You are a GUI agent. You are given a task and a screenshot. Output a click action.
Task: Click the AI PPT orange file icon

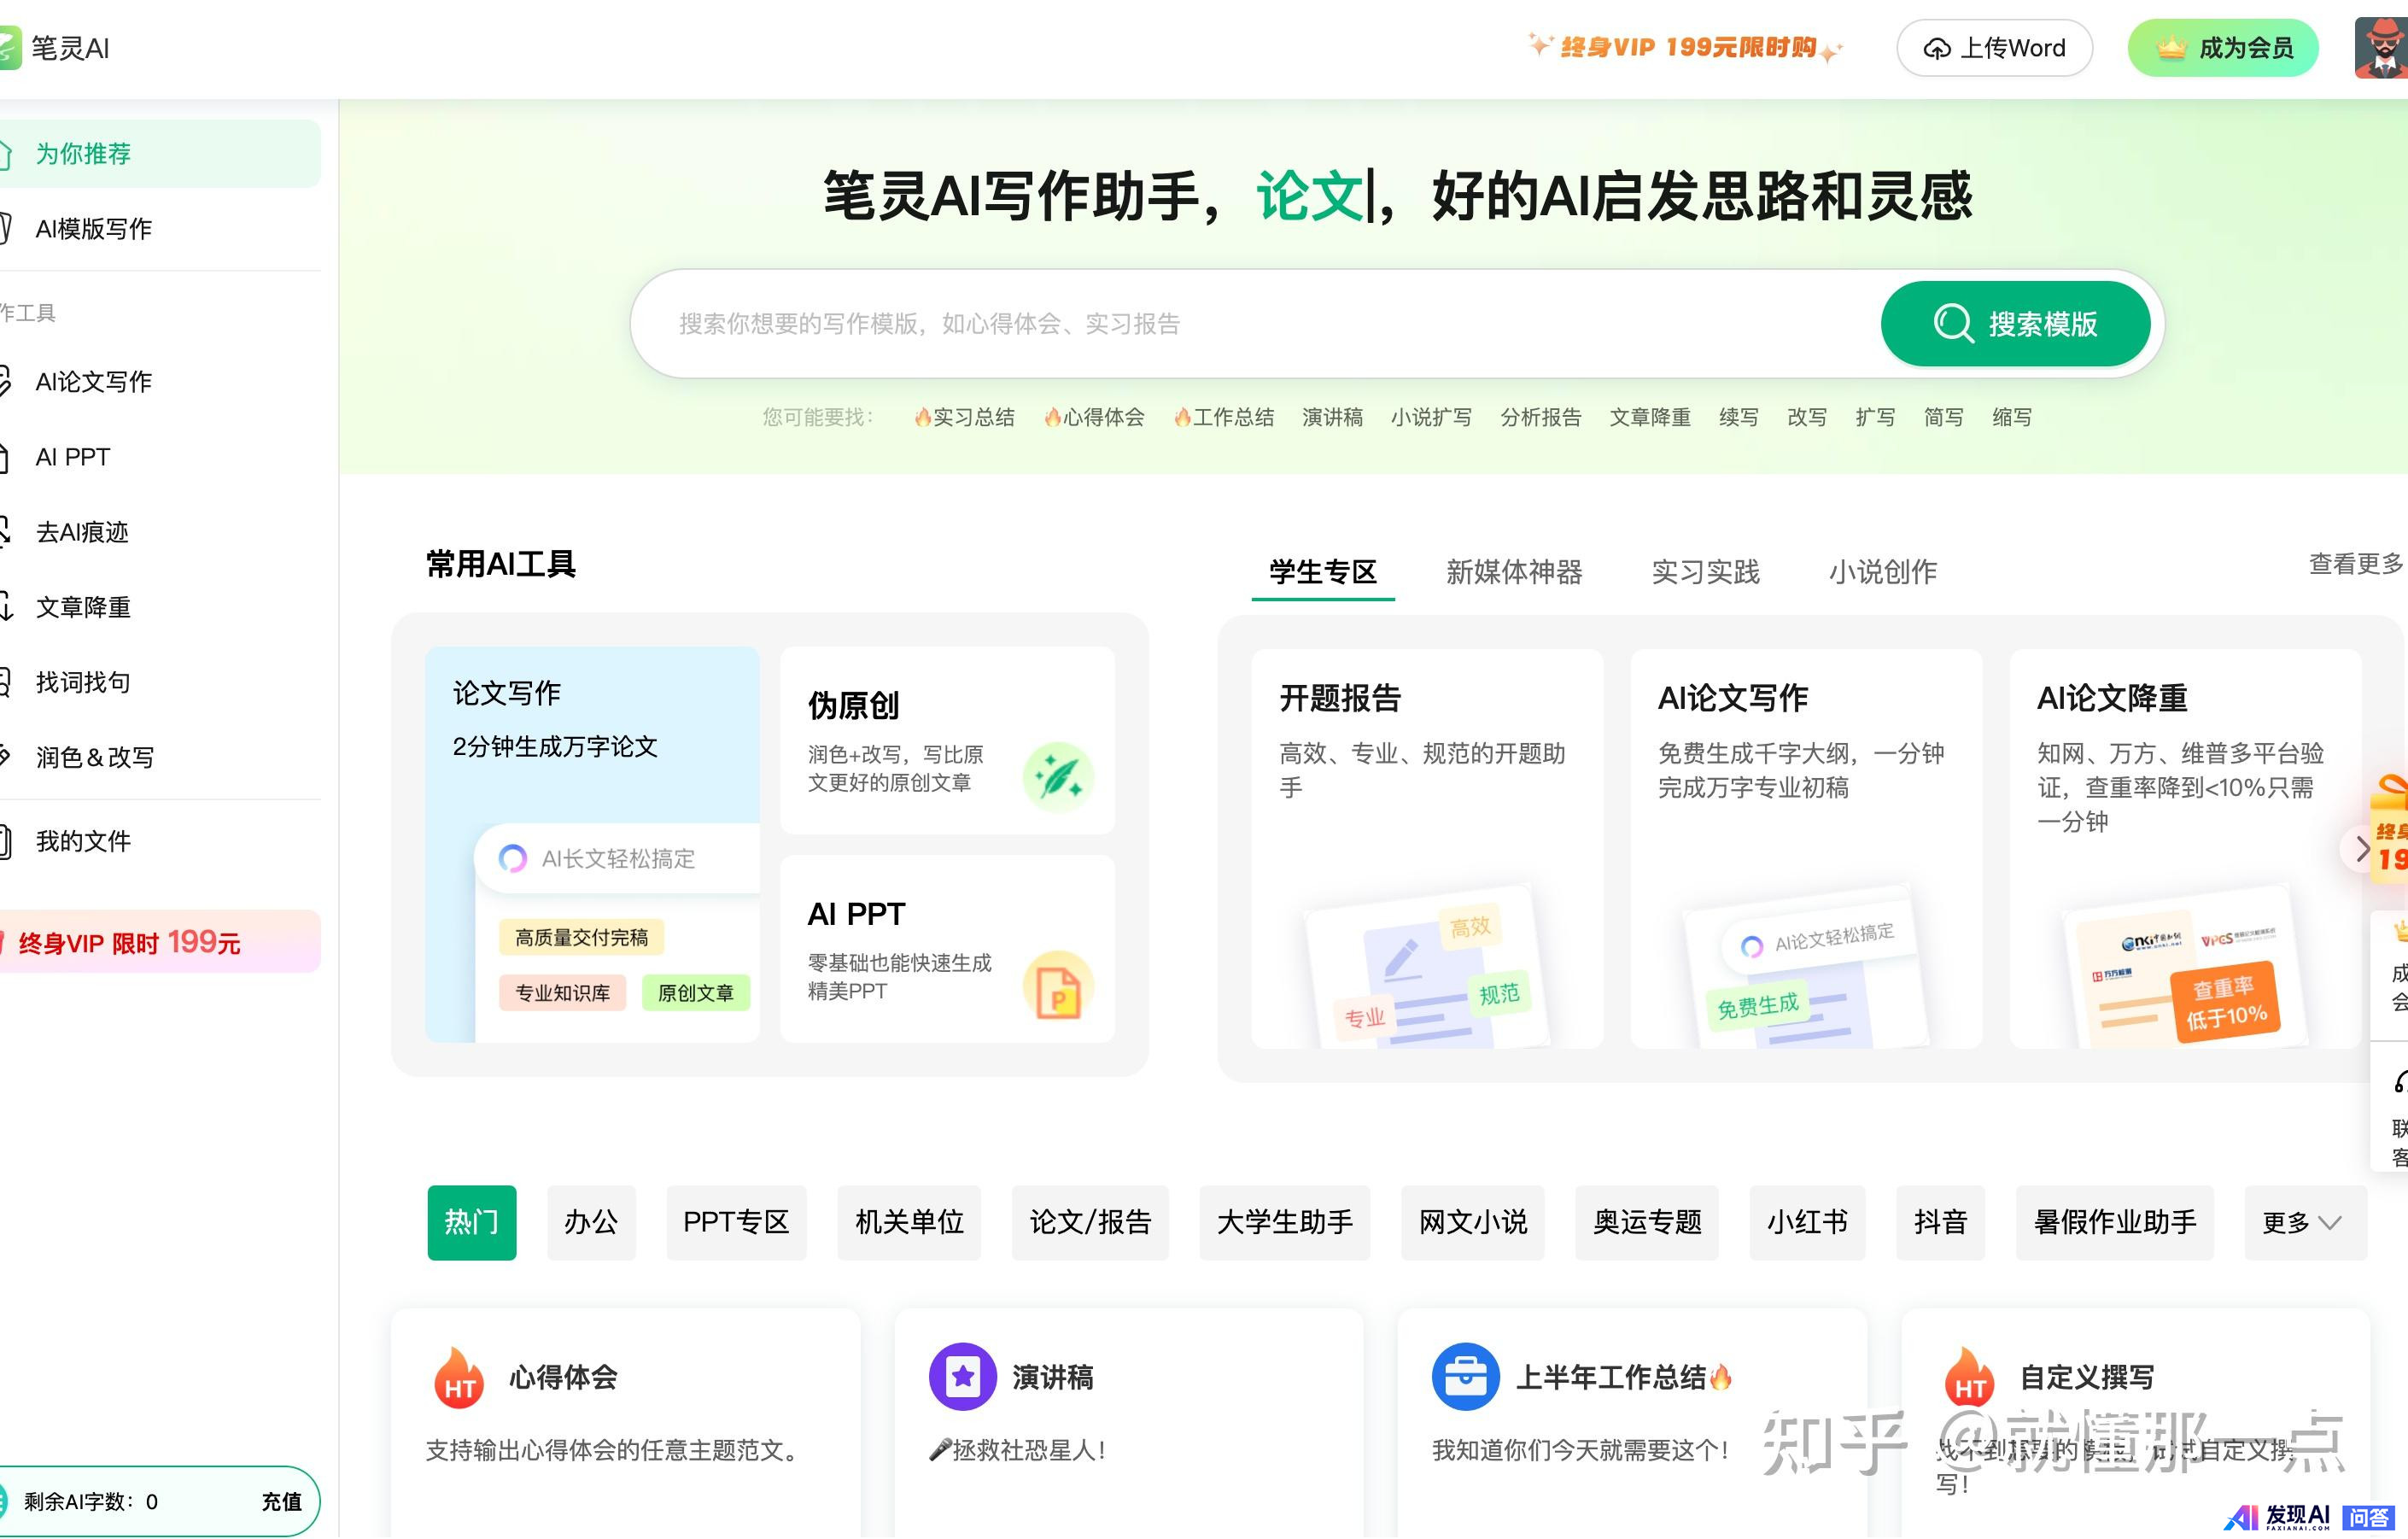pyautogui.click(x=1058, y=987)
